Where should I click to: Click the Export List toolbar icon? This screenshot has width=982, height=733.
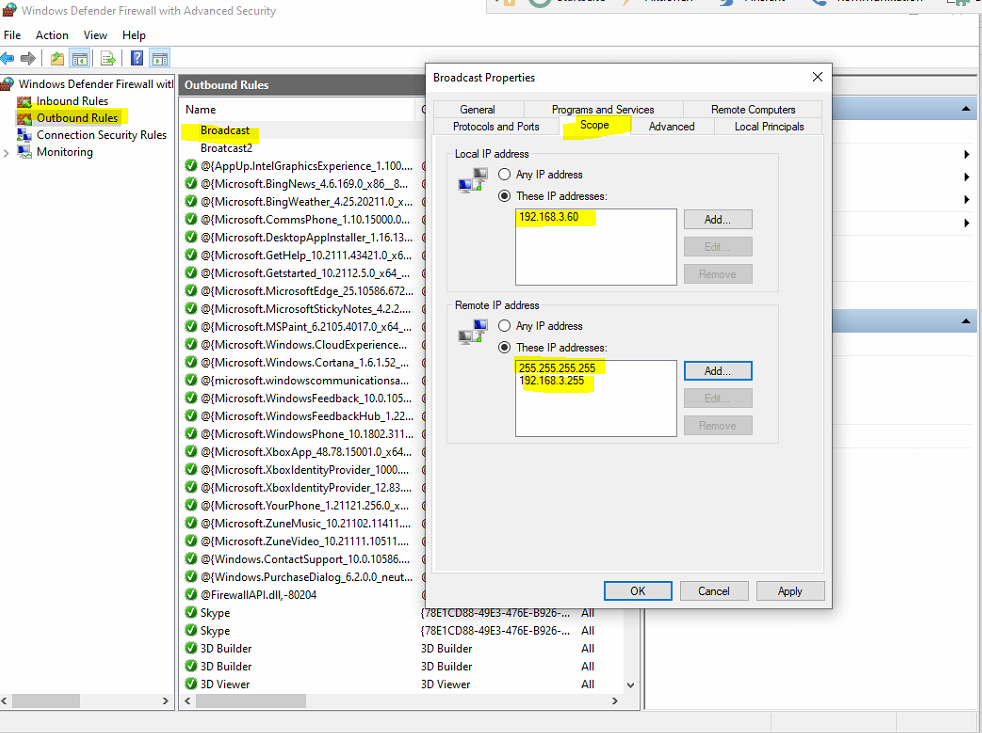108,59
